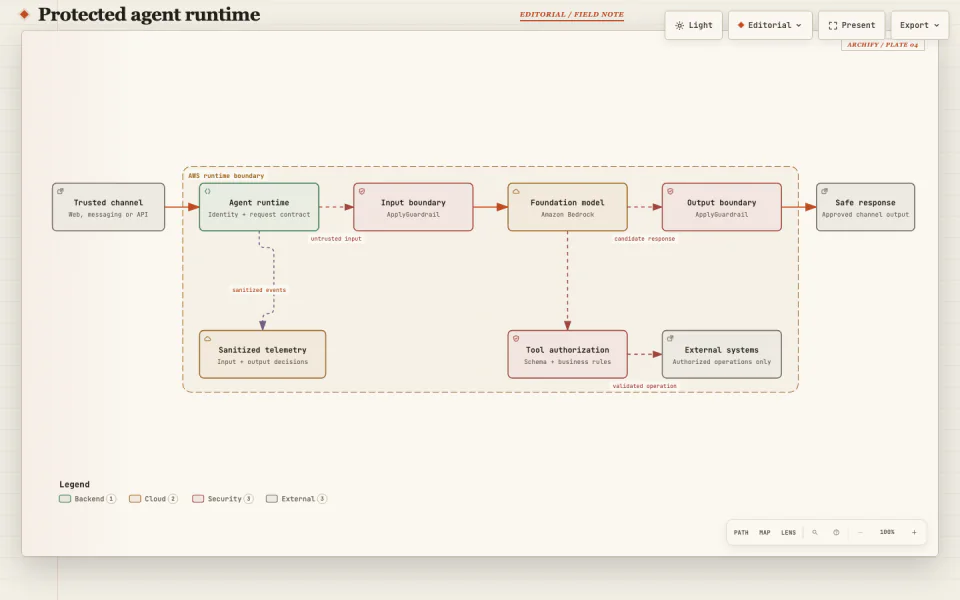Click 'Input + output decisions' subtitle

(x=263, y=362)
